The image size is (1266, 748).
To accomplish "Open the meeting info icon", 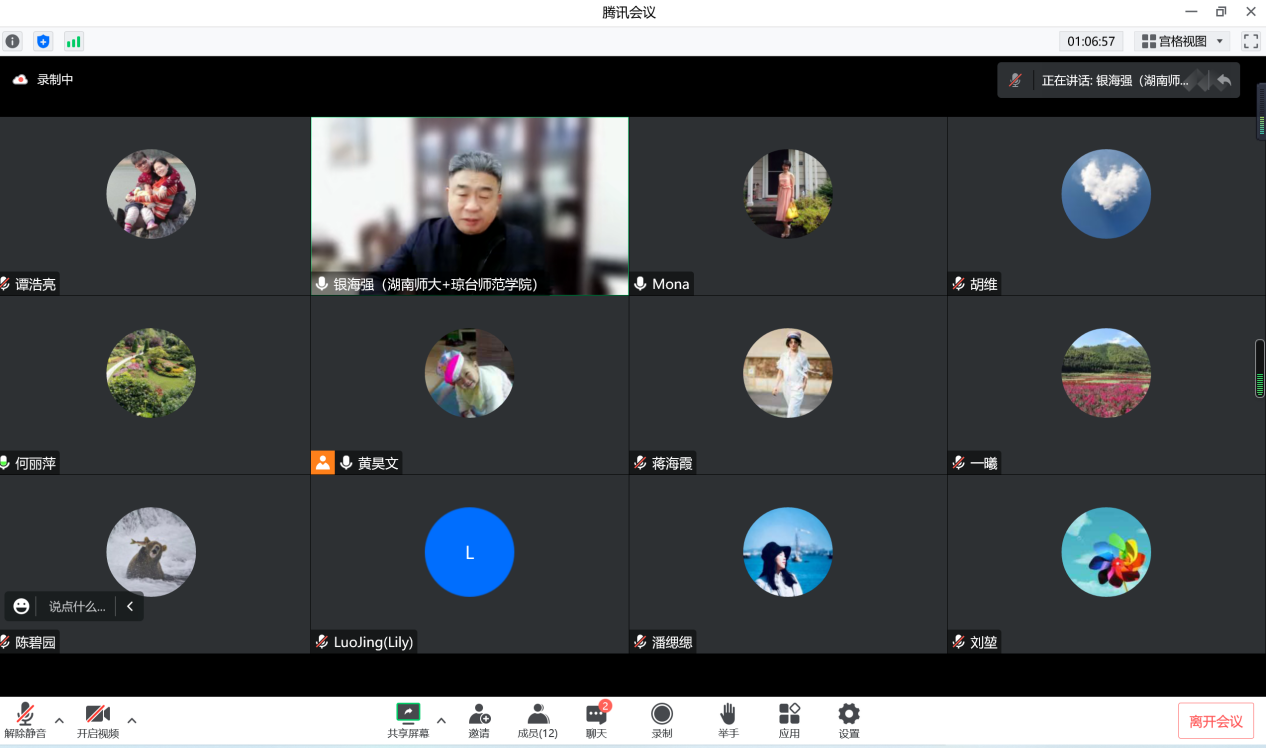I will (x=12, y=41).
